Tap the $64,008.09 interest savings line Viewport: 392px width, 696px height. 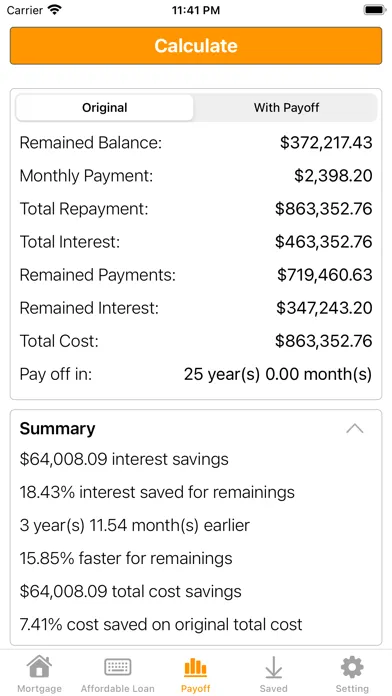[124, 459]
